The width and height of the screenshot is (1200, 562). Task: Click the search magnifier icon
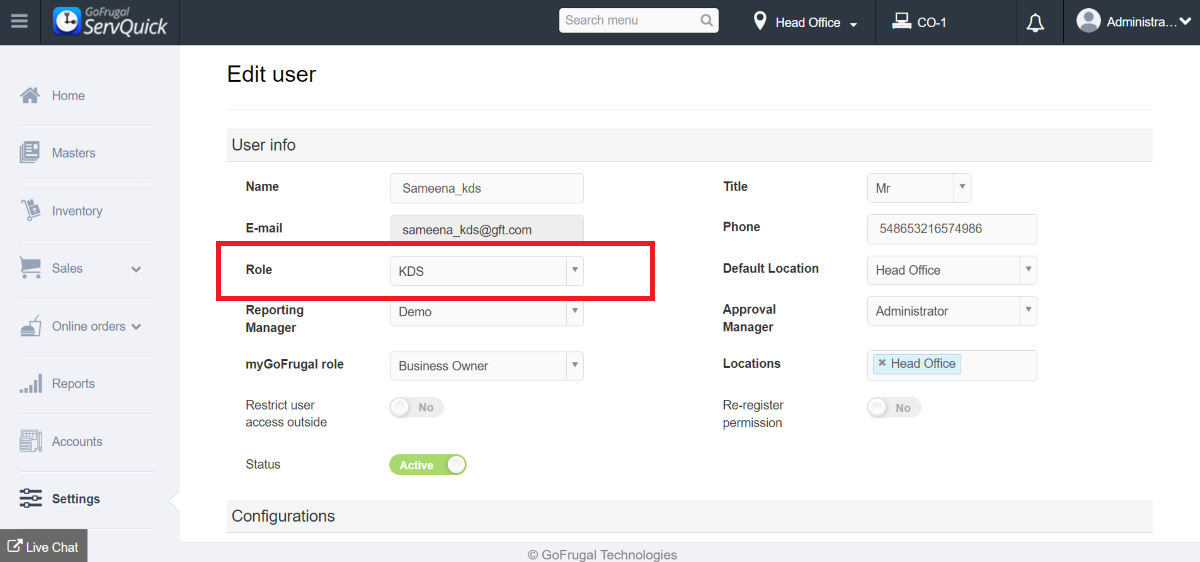tap(707, 21)
